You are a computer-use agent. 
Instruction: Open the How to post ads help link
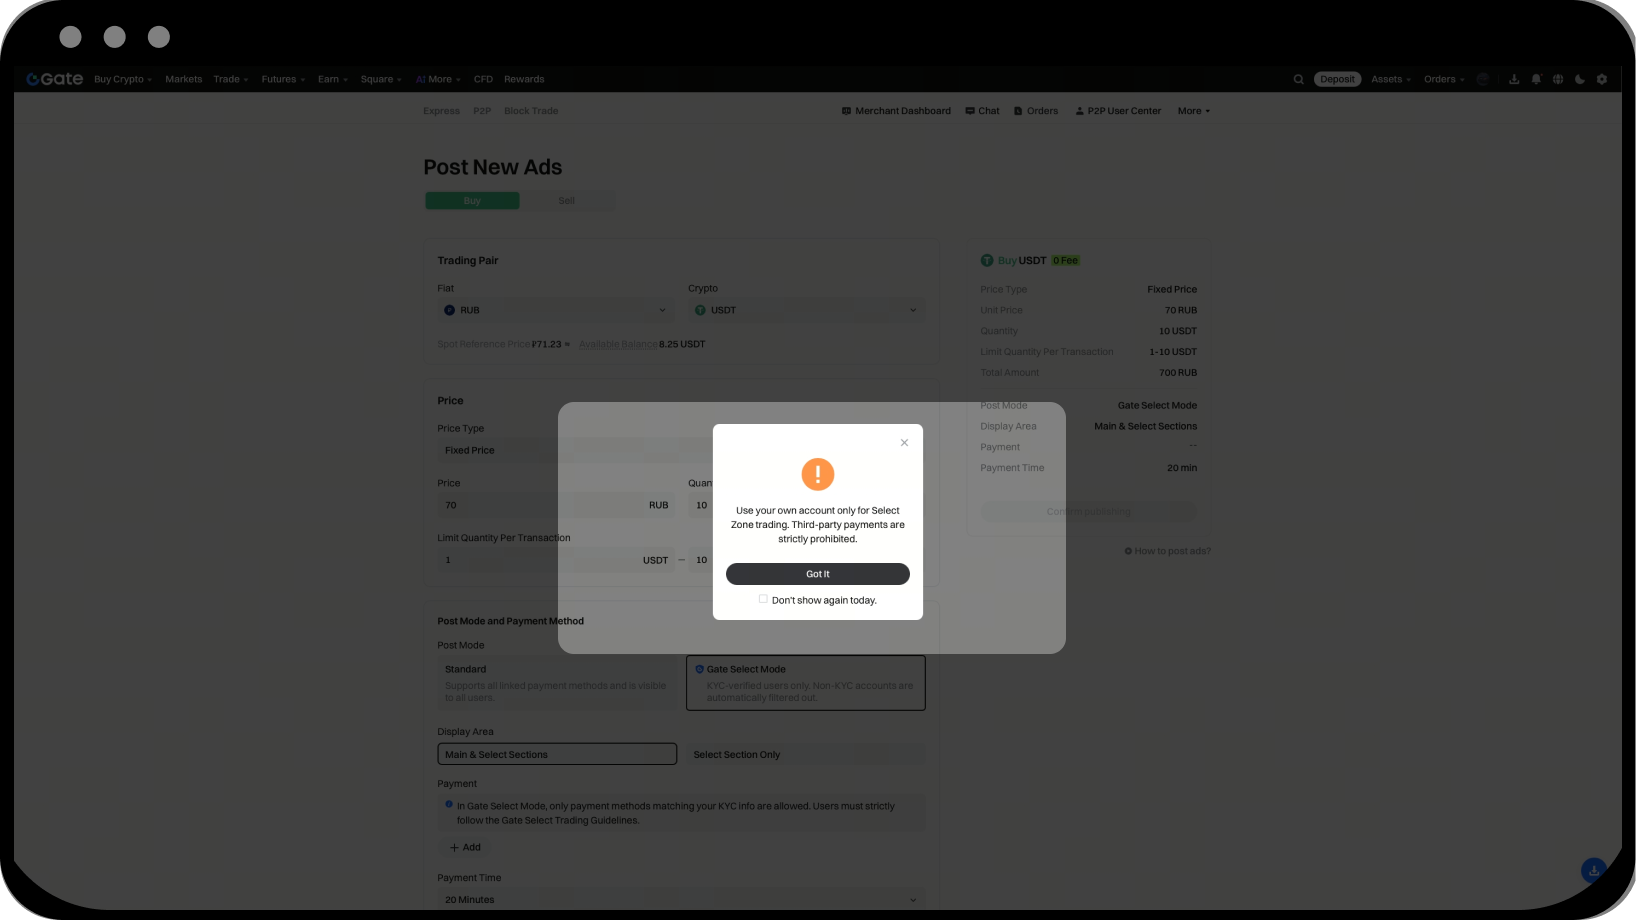click(1167, 551)
